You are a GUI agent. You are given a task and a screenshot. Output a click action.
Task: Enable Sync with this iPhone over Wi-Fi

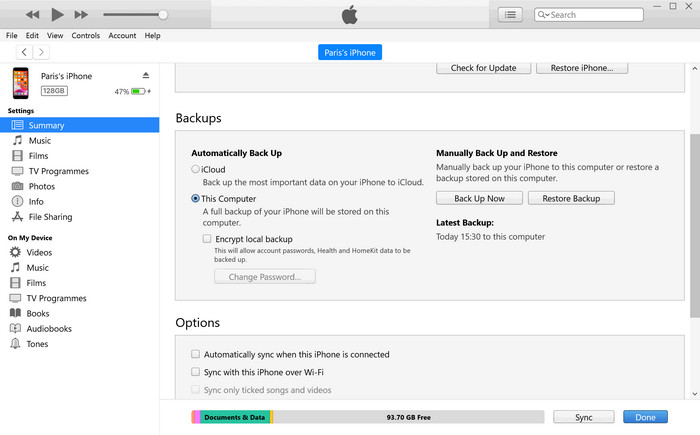195,372
